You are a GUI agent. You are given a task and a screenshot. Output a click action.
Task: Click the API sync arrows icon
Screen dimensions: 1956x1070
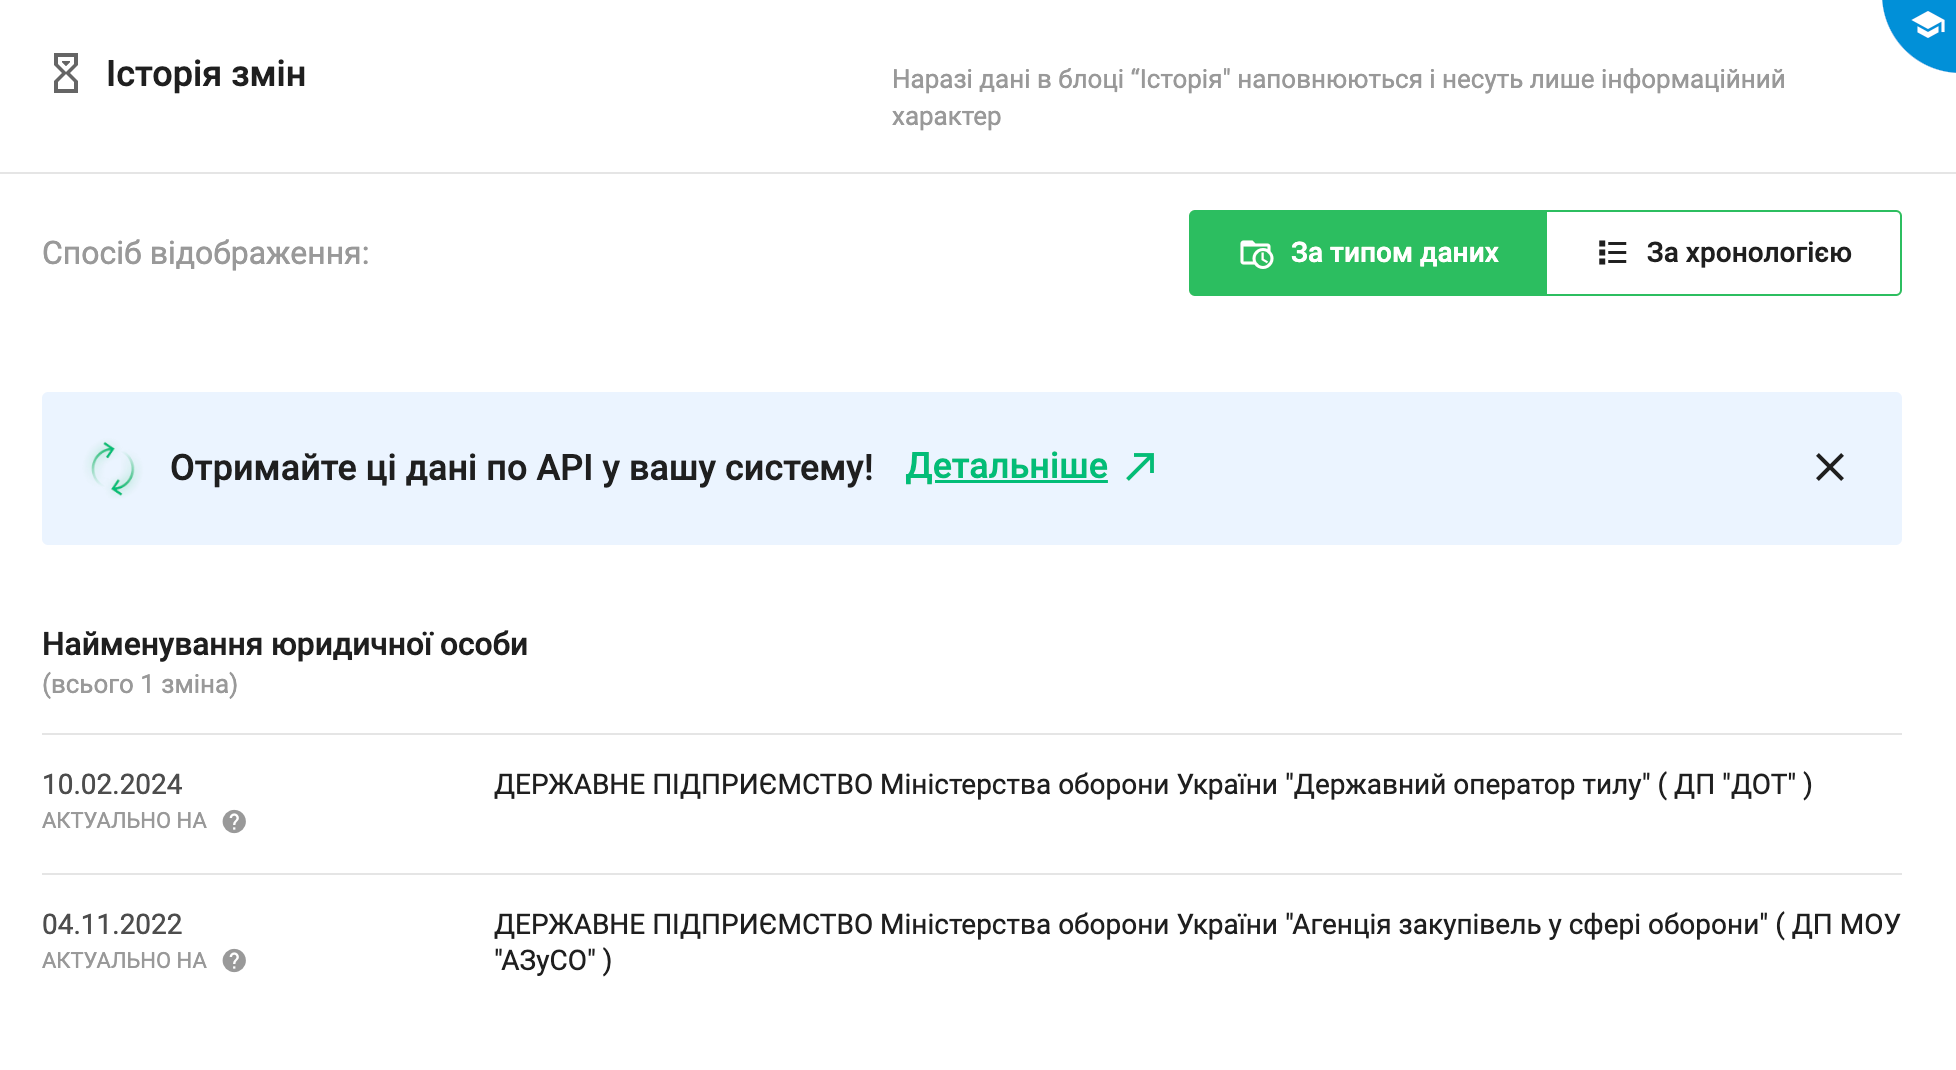113,468
